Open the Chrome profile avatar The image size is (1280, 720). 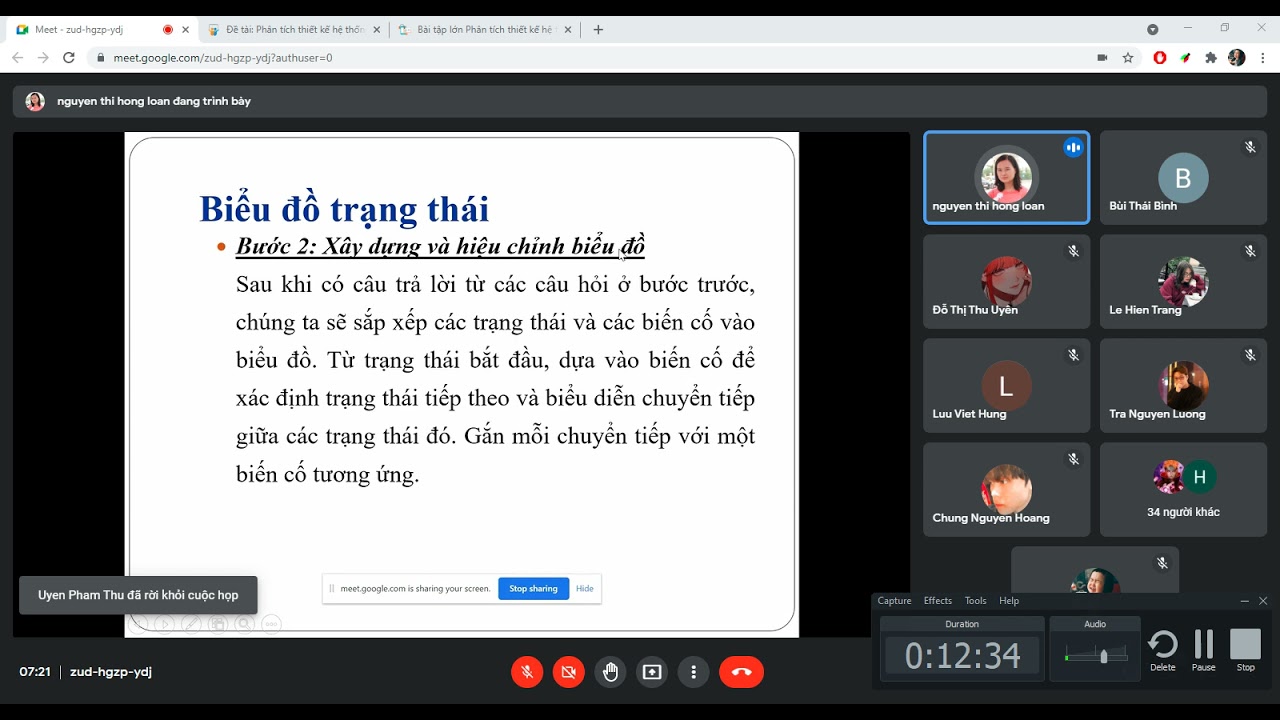(1237, 58)
